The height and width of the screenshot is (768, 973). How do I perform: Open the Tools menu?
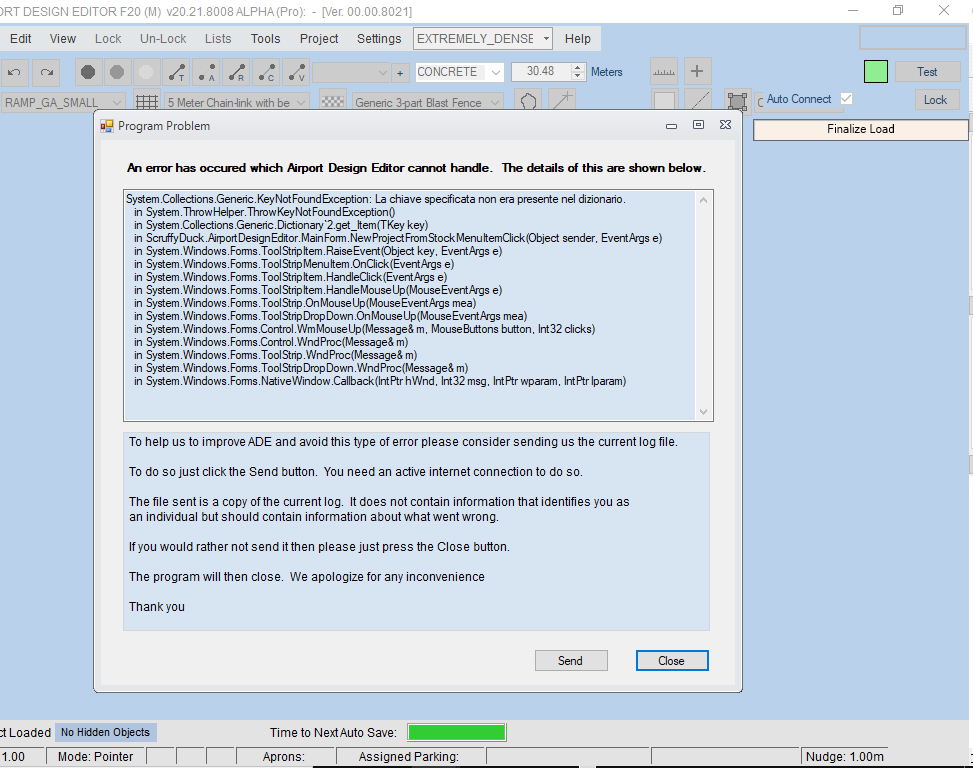(x=265, y=39)
